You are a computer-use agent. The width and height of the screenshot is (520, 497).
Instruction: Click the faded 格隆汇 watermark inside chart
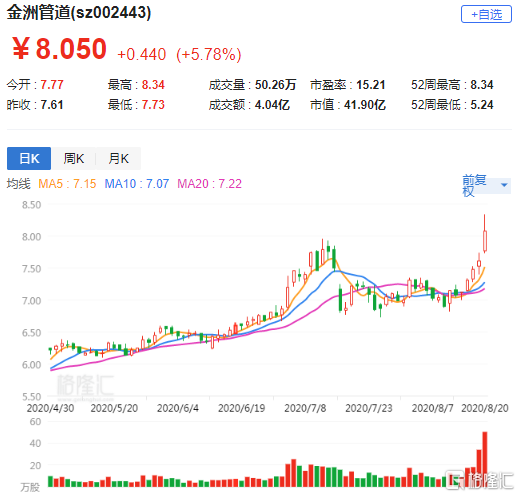click(85, 387)
